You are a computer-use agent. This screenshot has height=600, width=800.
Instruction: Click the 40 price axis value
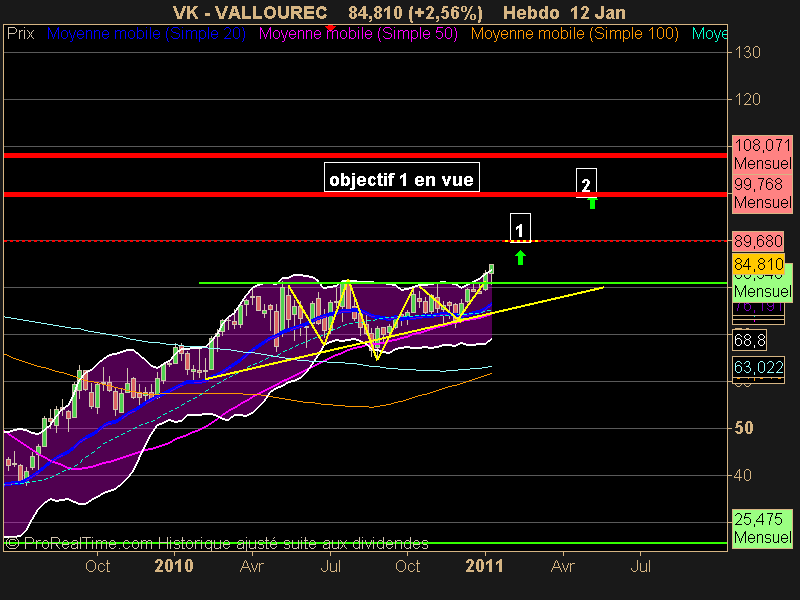click(x=743, y=475)
